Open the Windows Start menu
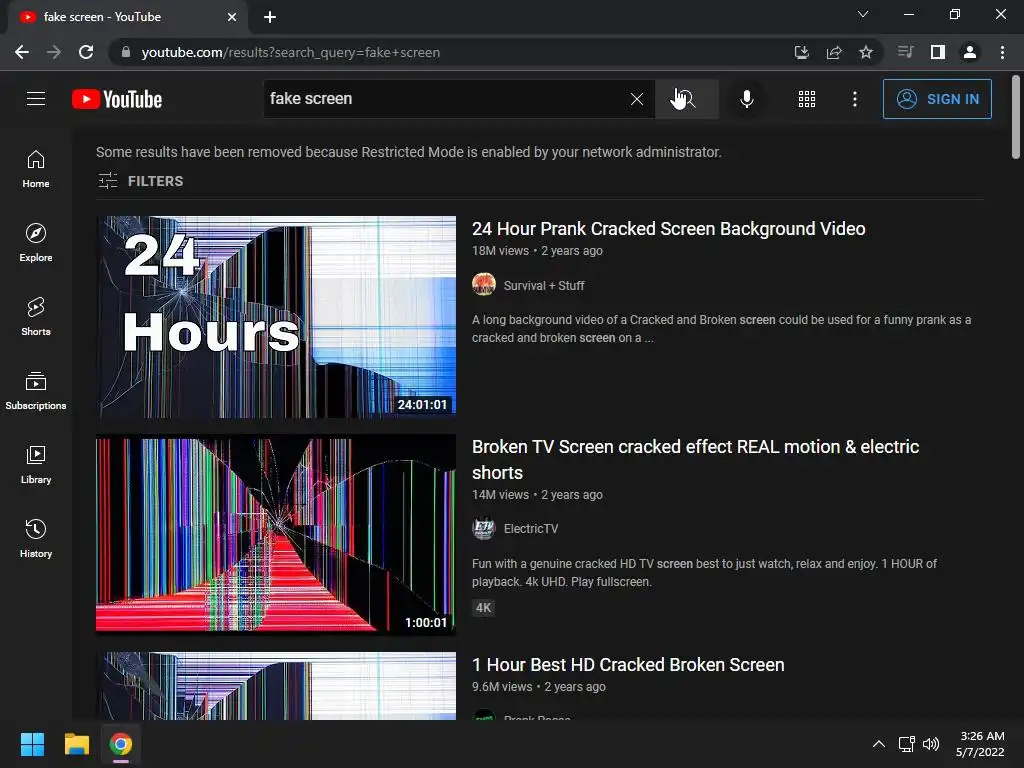The width and height of the screenshot is (1024, 768). [x=32, y=744]
